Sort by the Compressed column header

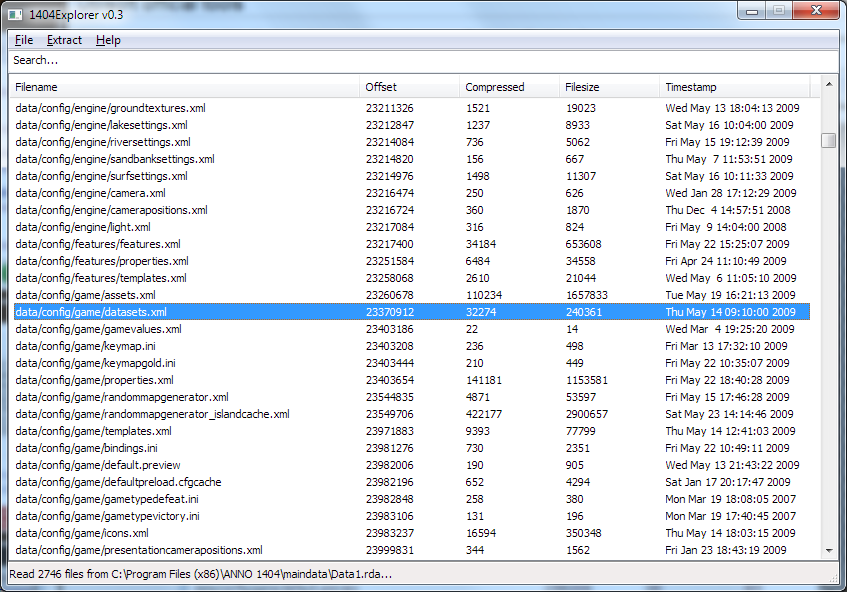(x=509, y=87)
